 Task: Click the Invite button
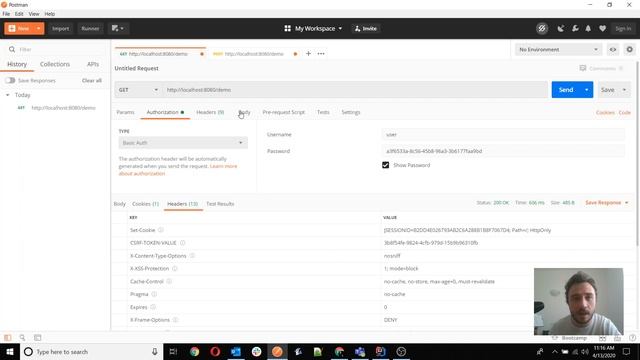[366, 29]
